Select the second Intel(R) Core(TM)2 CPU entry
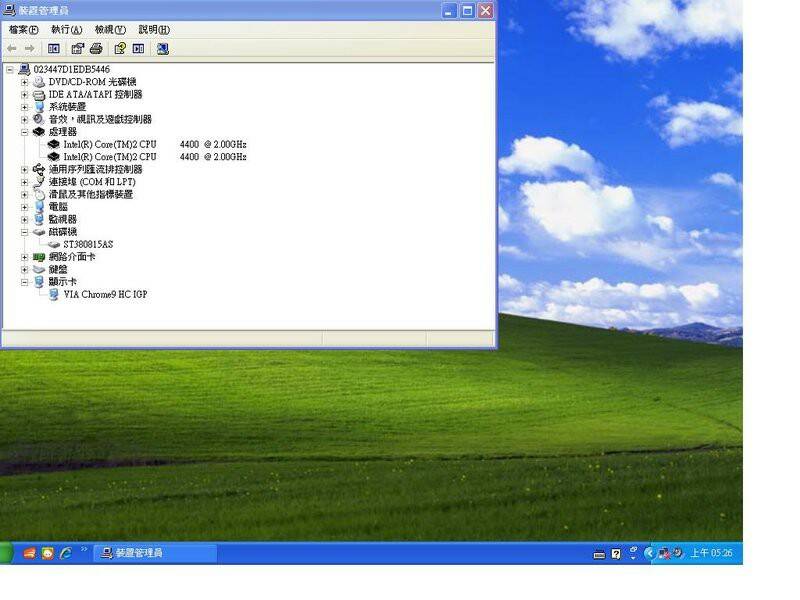The image size is (800, 600). point(155,157)
